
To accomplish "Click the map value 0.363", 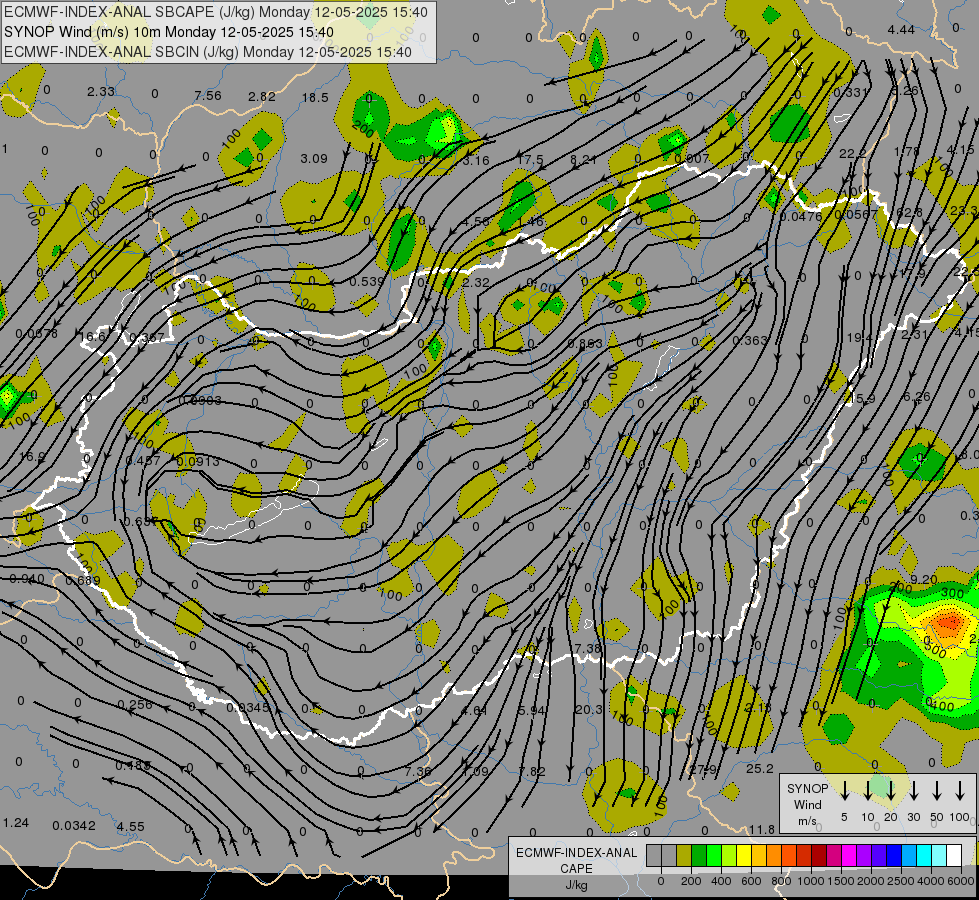I will (x=750, y=340).
